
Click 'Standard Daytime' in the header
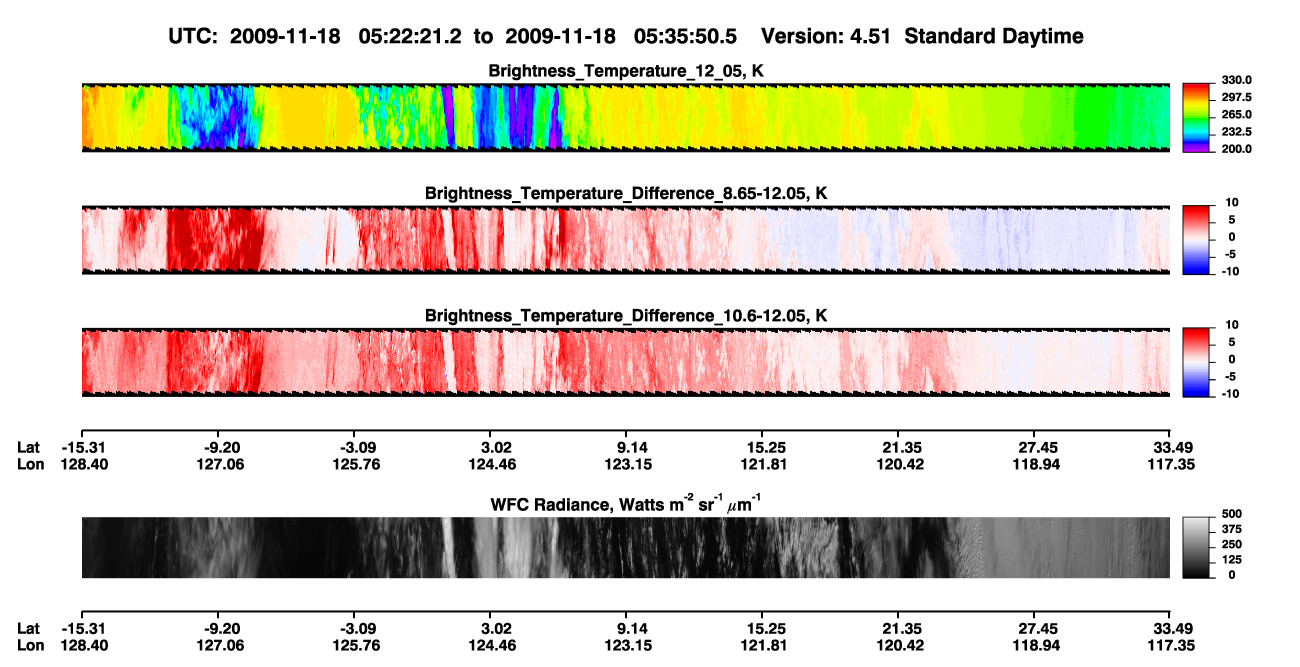tap(995, 36)
